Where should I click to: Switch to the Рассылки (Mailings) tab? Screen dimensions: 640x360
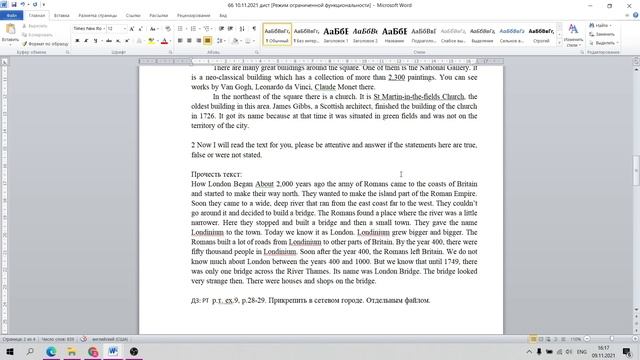158,16
